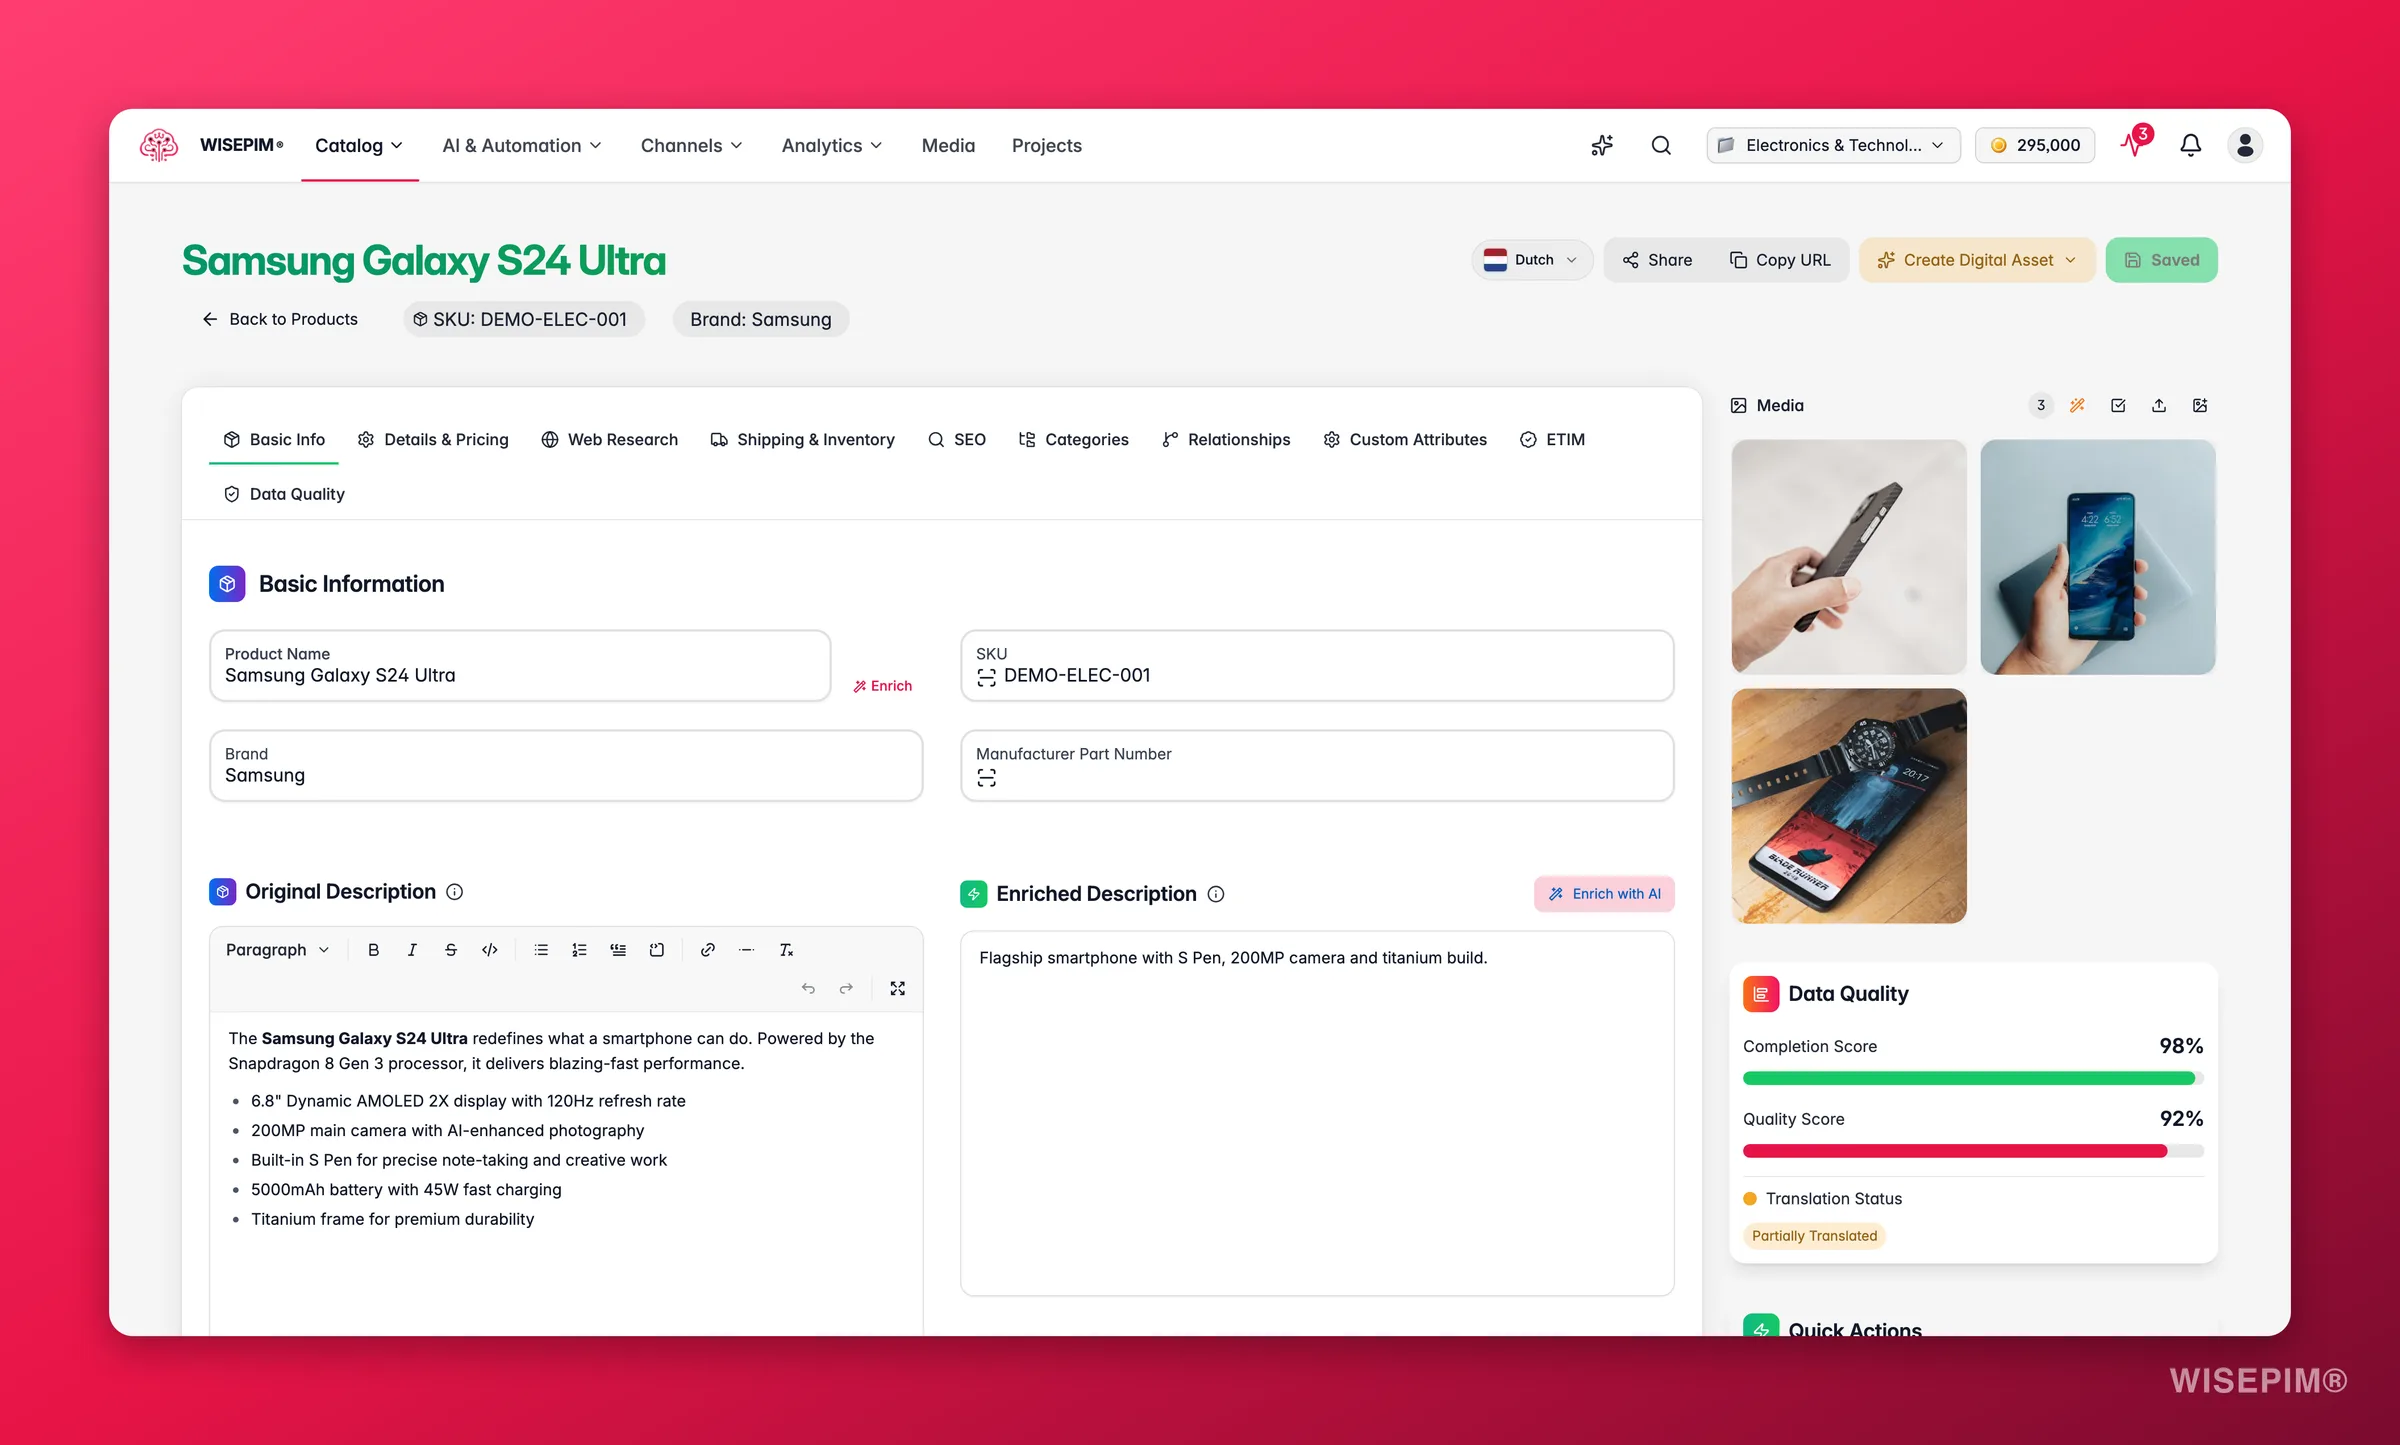
Task: Upload media with the upload icon
Action: 2159,405
